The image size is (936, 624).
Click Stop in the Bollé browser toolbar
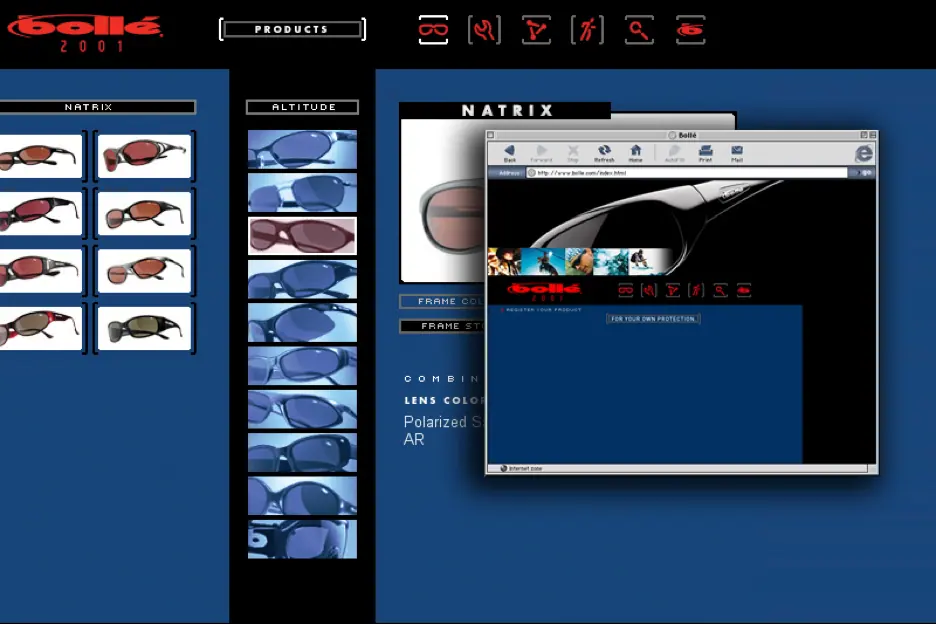pos(573,153)
